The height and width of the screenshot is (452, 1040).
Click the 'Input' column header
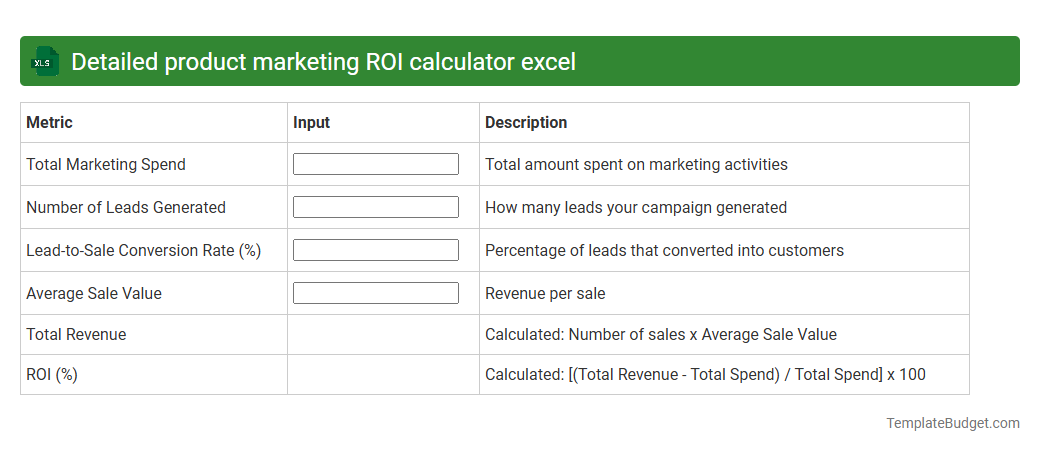312,123
